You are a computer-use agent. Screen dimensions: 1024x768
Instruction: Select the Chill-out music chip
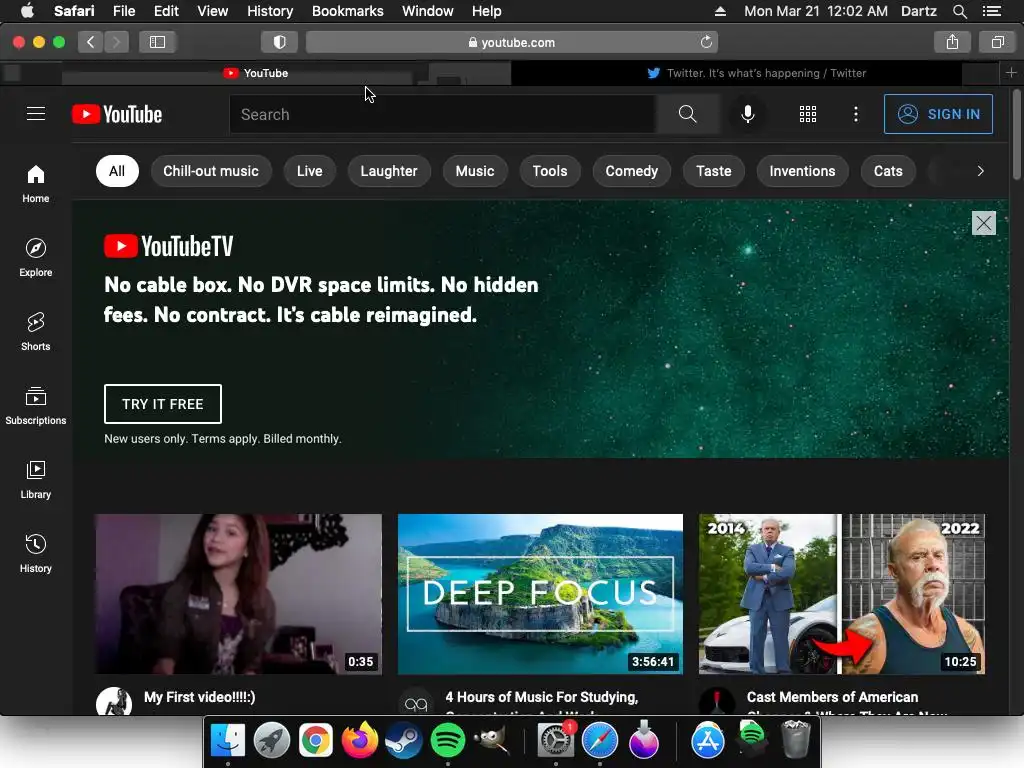[x=211, y=171]
